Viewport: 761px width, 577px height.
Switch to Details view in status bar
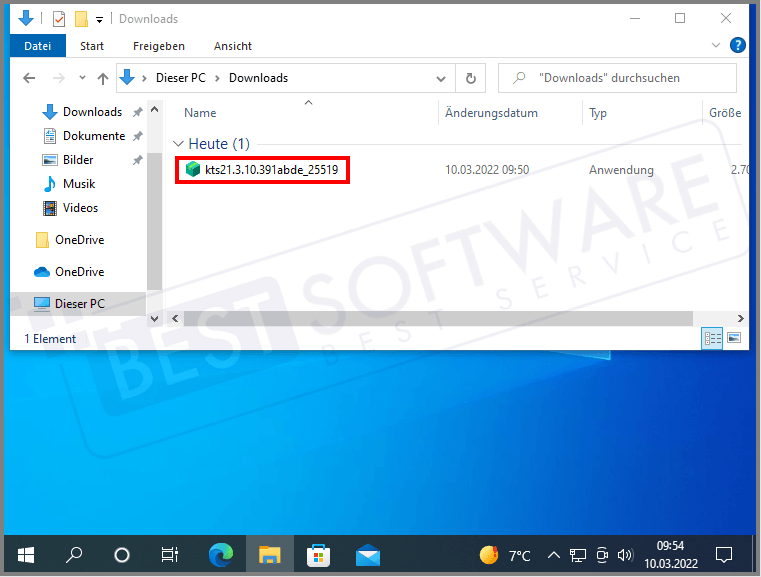tap(712, 338)
